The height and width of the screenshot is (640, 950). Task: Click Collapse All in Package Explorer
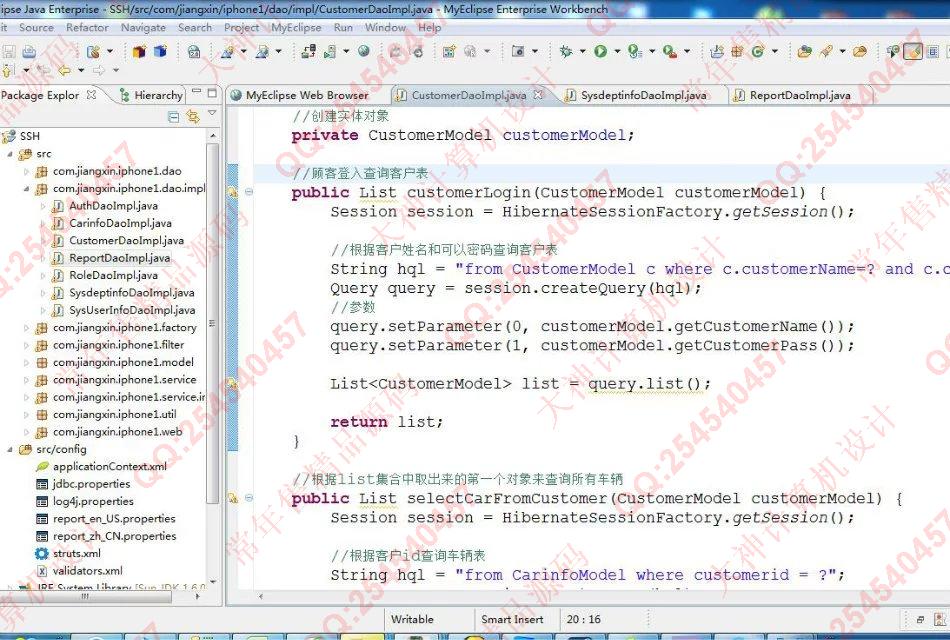[x=173, y=116]
